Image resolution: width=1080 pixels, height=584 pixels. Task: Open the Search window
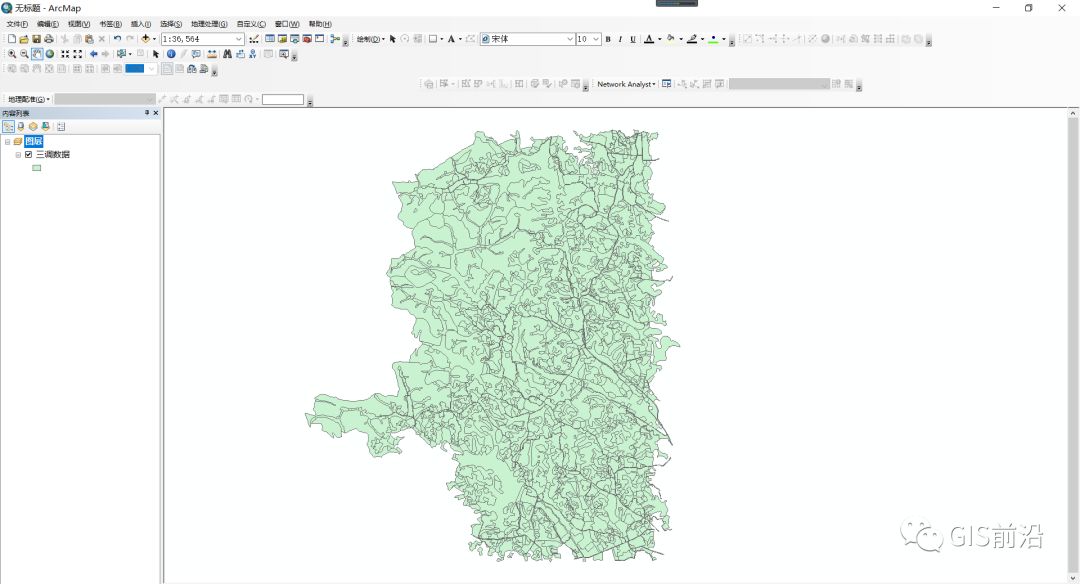[295, 39]
